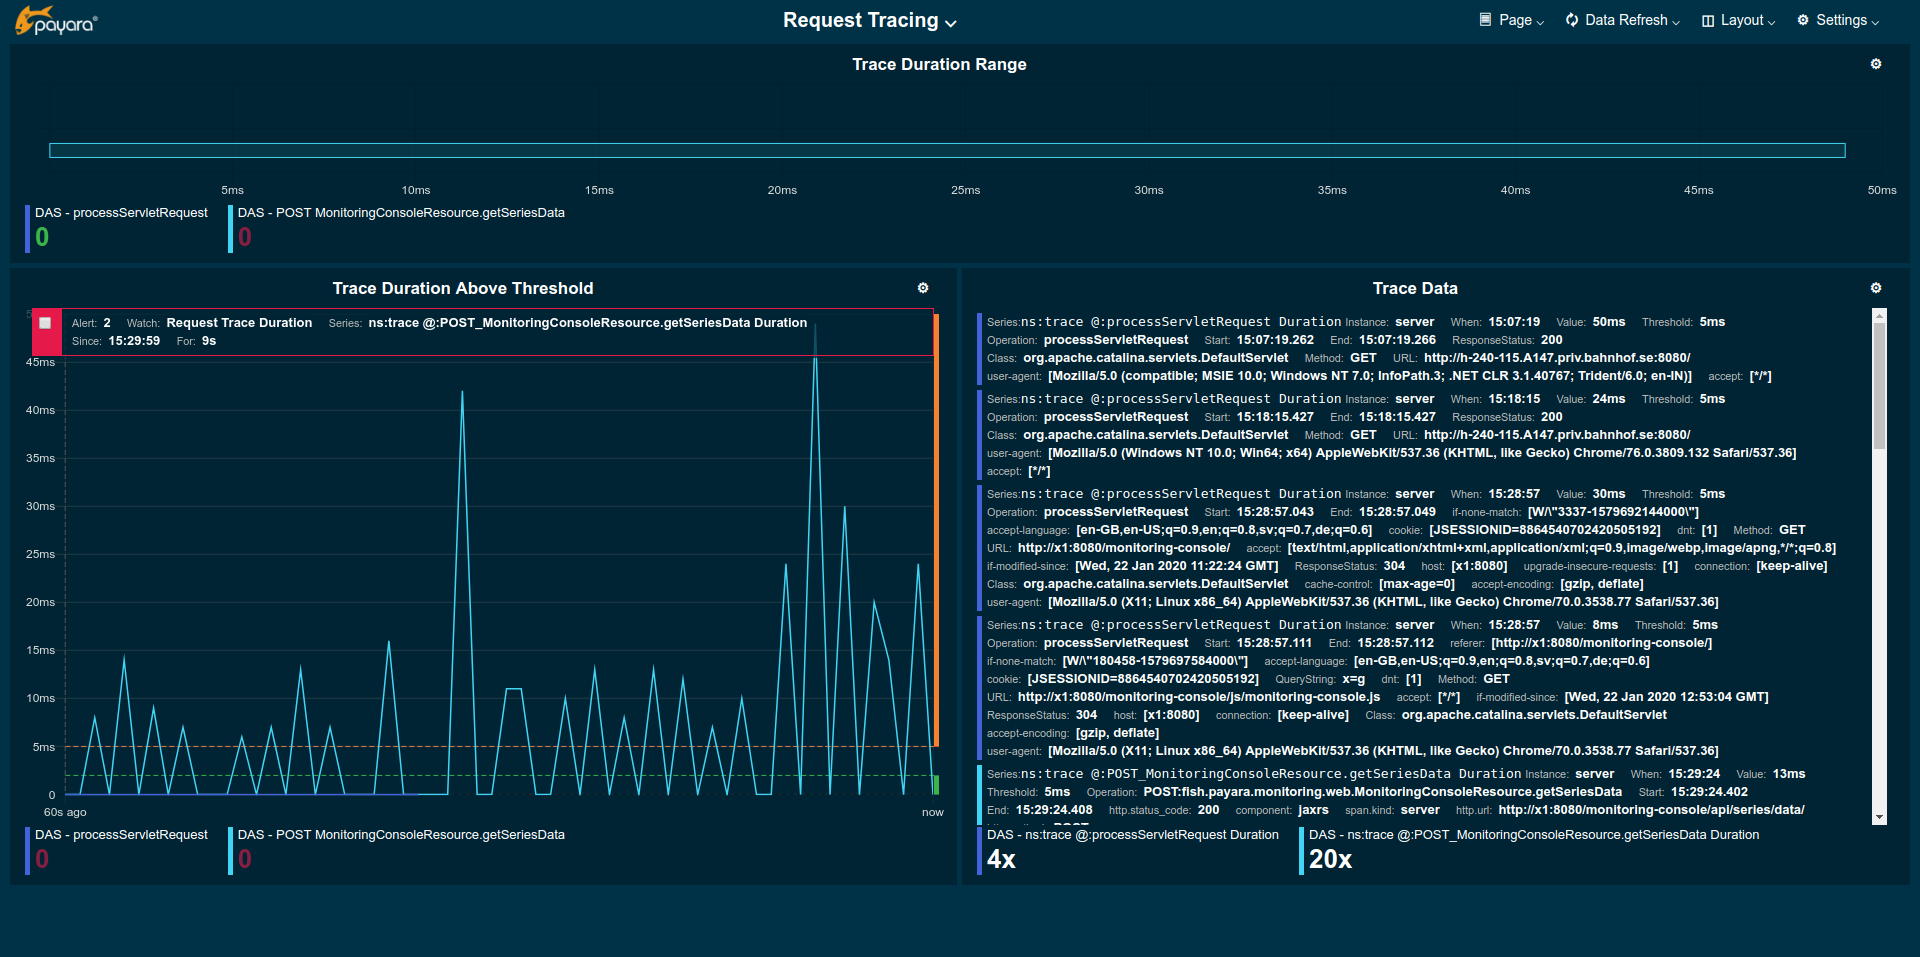This screenshot has height=957, width=1920.
Task: Click End time 15:18:15.427
Action: 1397,417
